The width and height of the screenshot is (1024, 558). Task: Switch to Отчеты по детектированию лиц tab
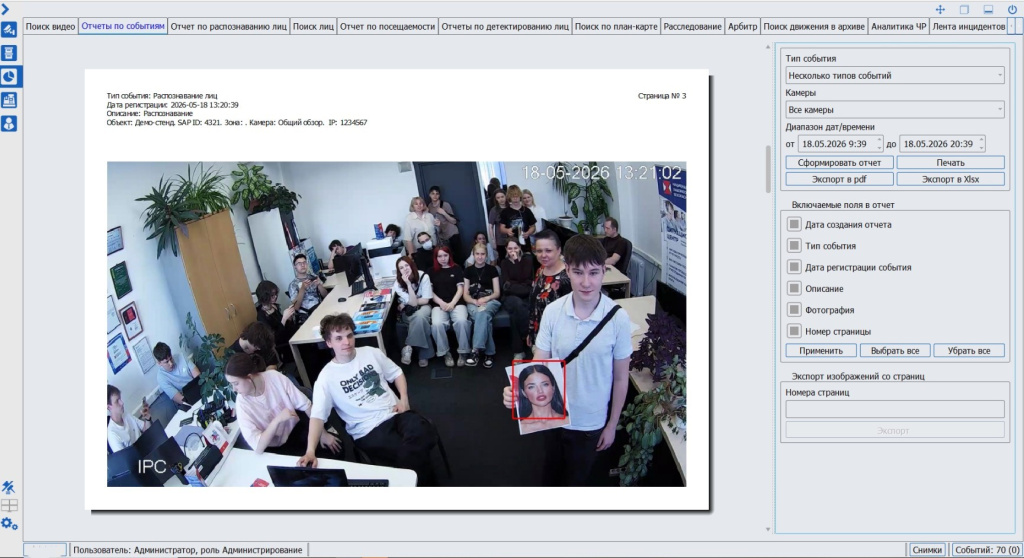tap(505, 26)
